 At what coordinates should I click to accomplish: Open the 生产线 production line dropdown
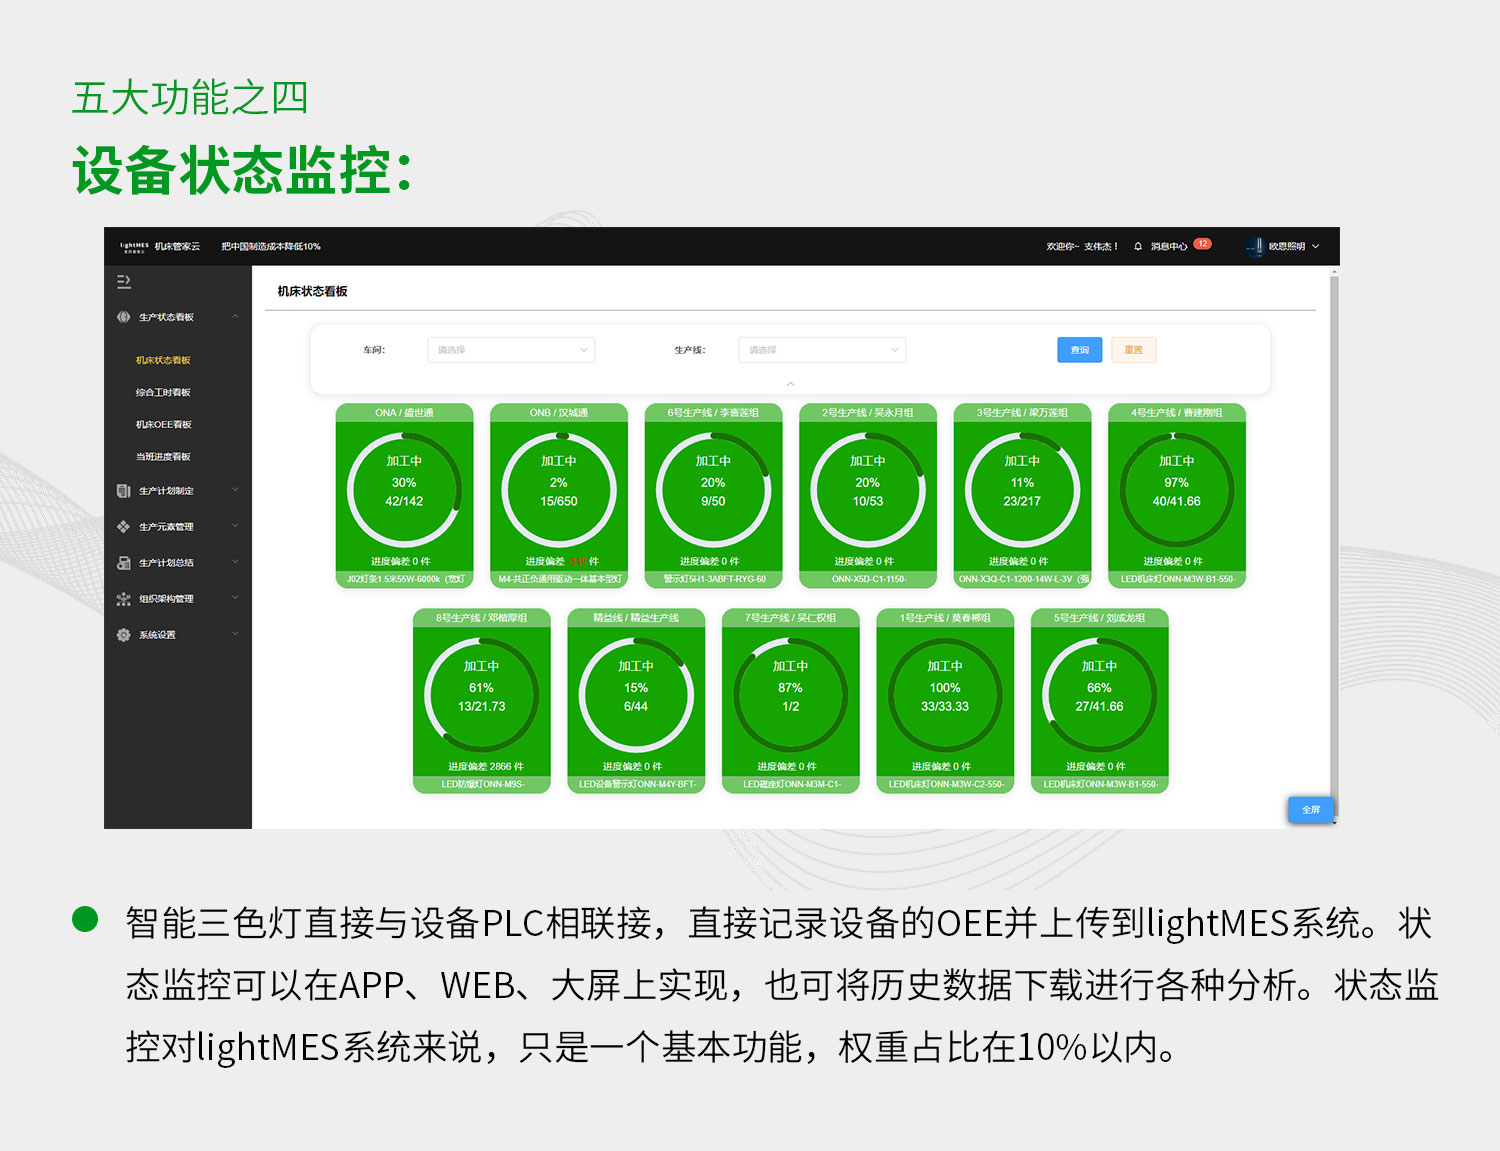(822, 350)
